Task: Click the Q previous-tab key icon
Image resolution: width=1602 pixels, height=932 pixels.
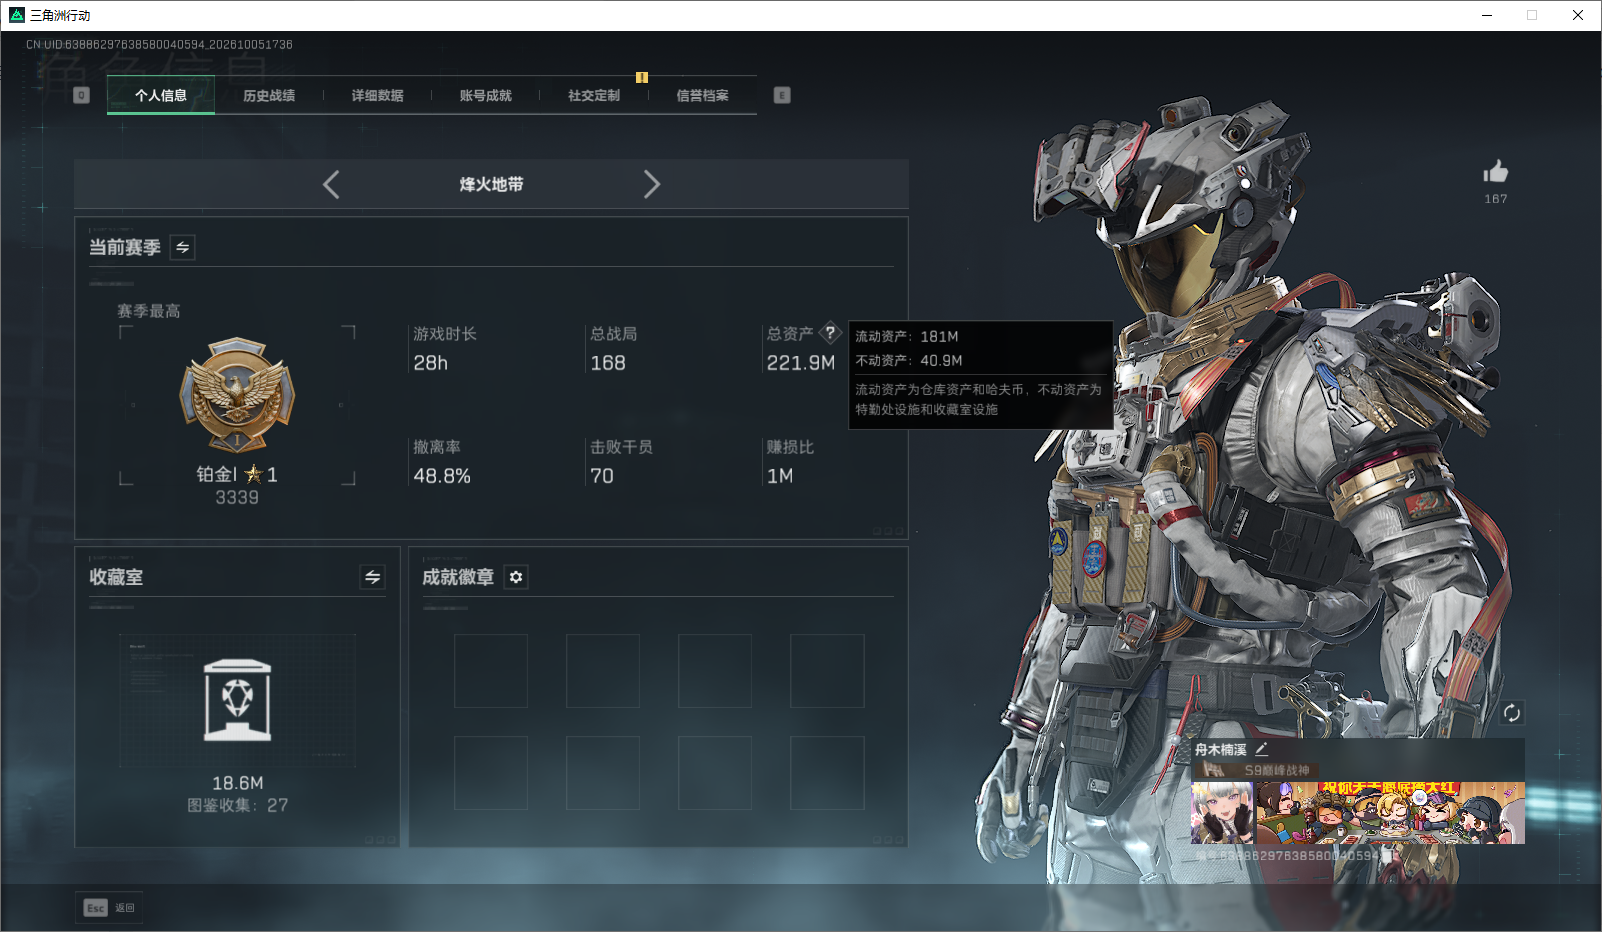Action: coord(82,95)
